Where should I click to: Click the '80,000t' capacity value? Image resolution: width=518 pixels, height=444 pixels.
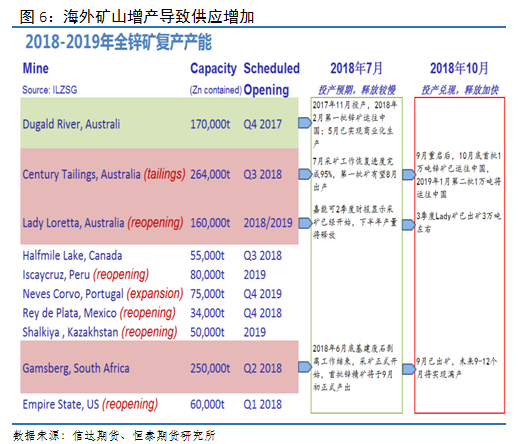pyautogui.click(x=207, y=275)
